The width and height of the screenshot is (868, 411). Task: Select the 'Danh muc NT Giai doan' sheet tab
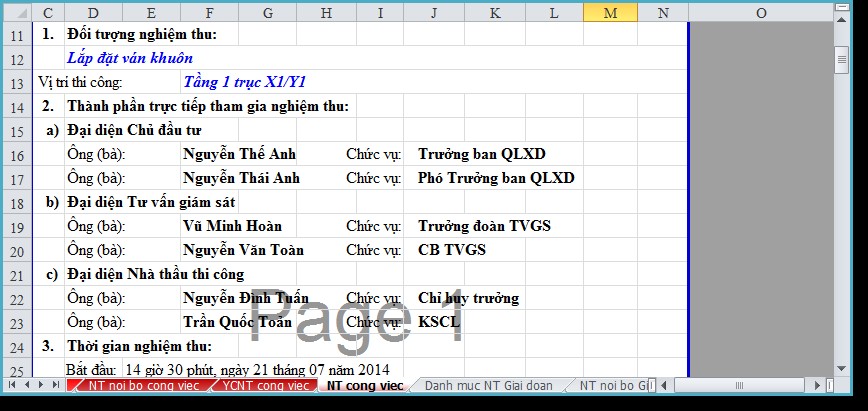[x=488, y=385]
